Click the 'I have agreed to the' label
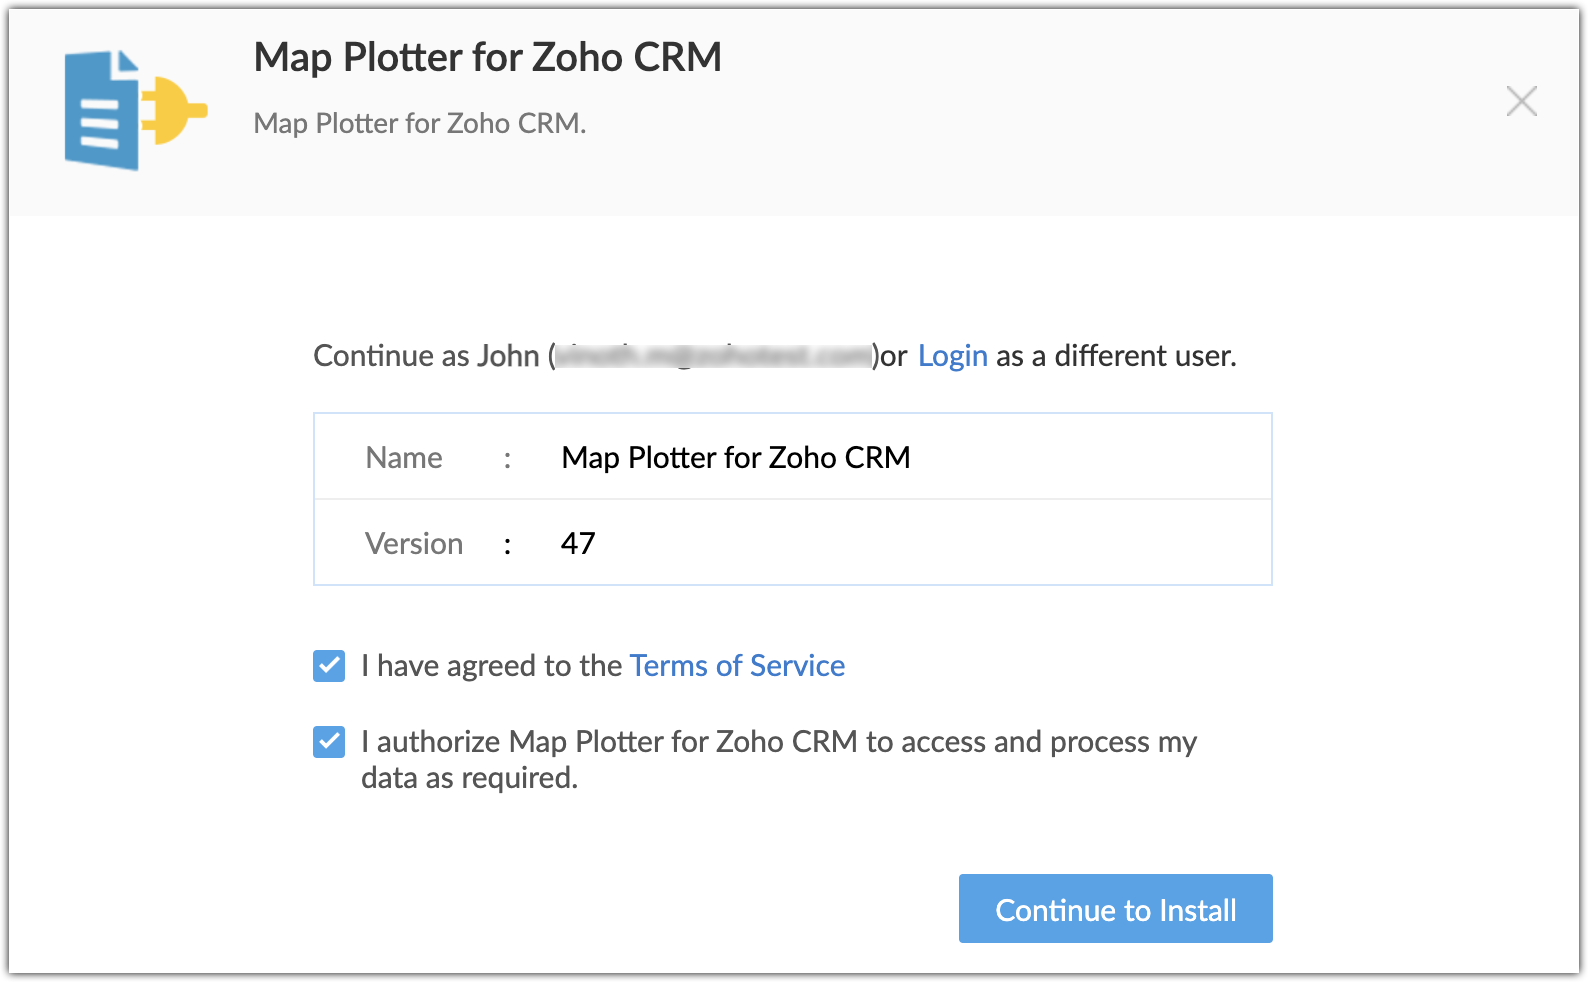The height and width of the screenshot is (982, 1588). (492, 666)
